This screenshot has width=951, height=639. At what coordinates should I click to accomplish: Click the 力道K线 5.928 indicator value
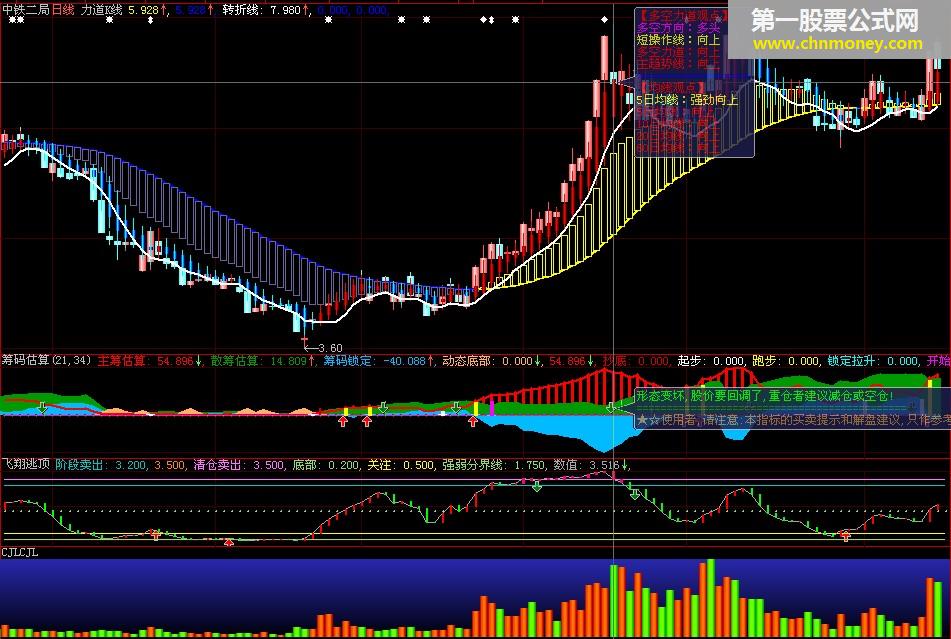pos(124,10)
